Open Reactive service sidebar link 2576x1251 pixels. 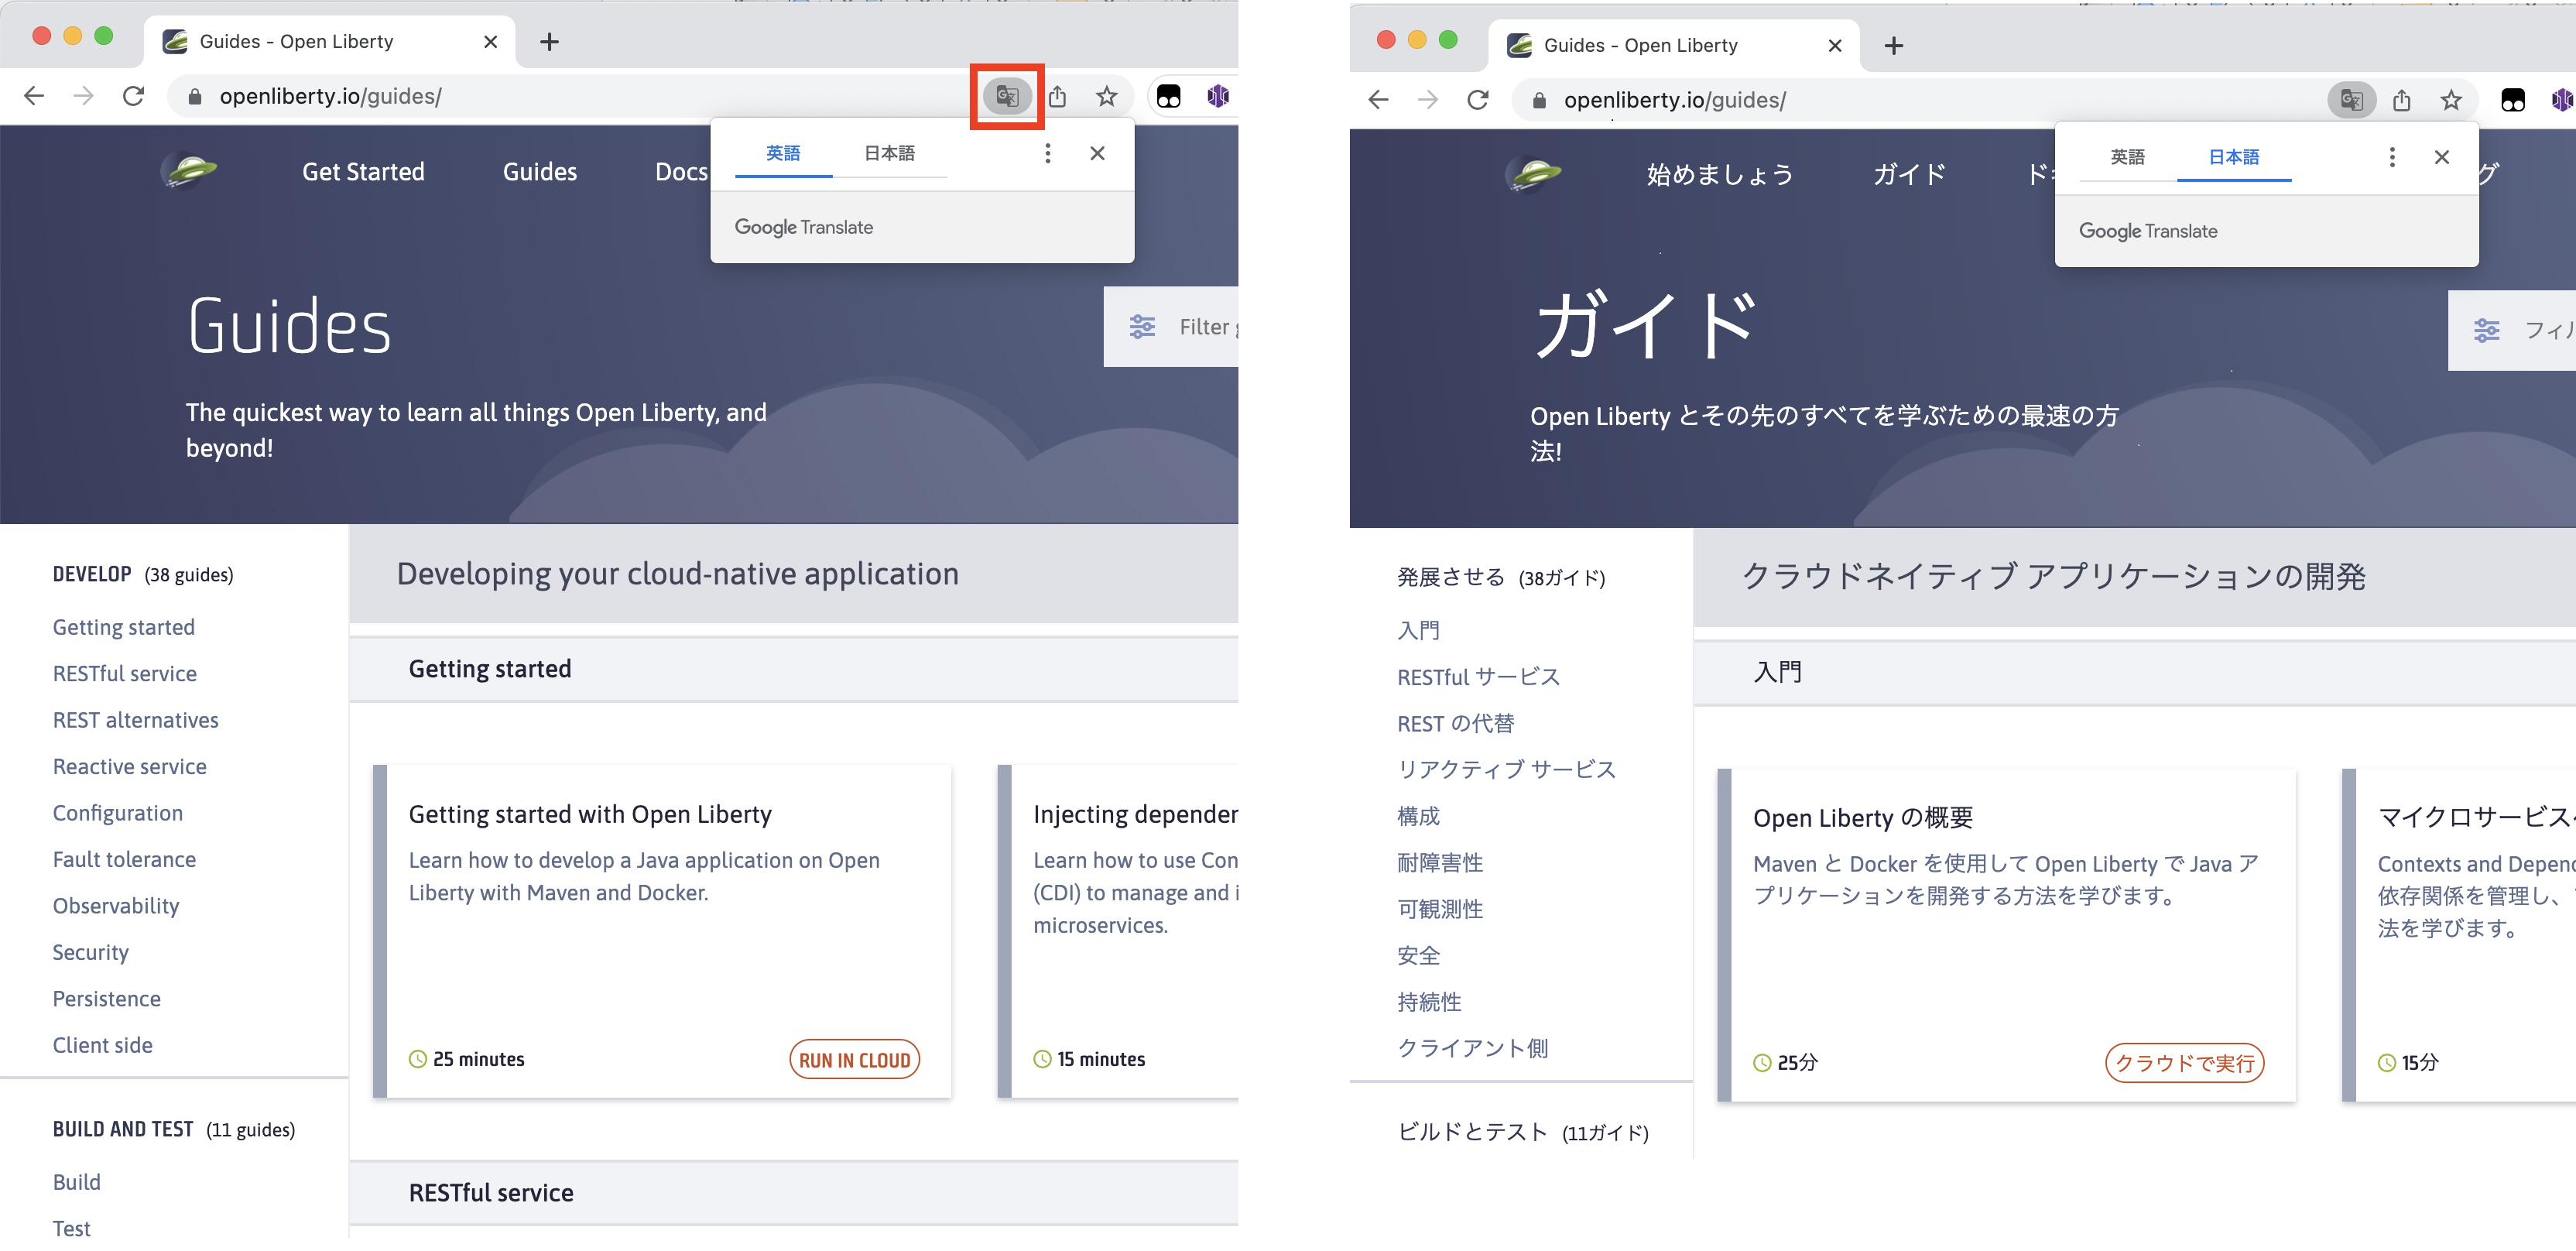pos(130,767)
